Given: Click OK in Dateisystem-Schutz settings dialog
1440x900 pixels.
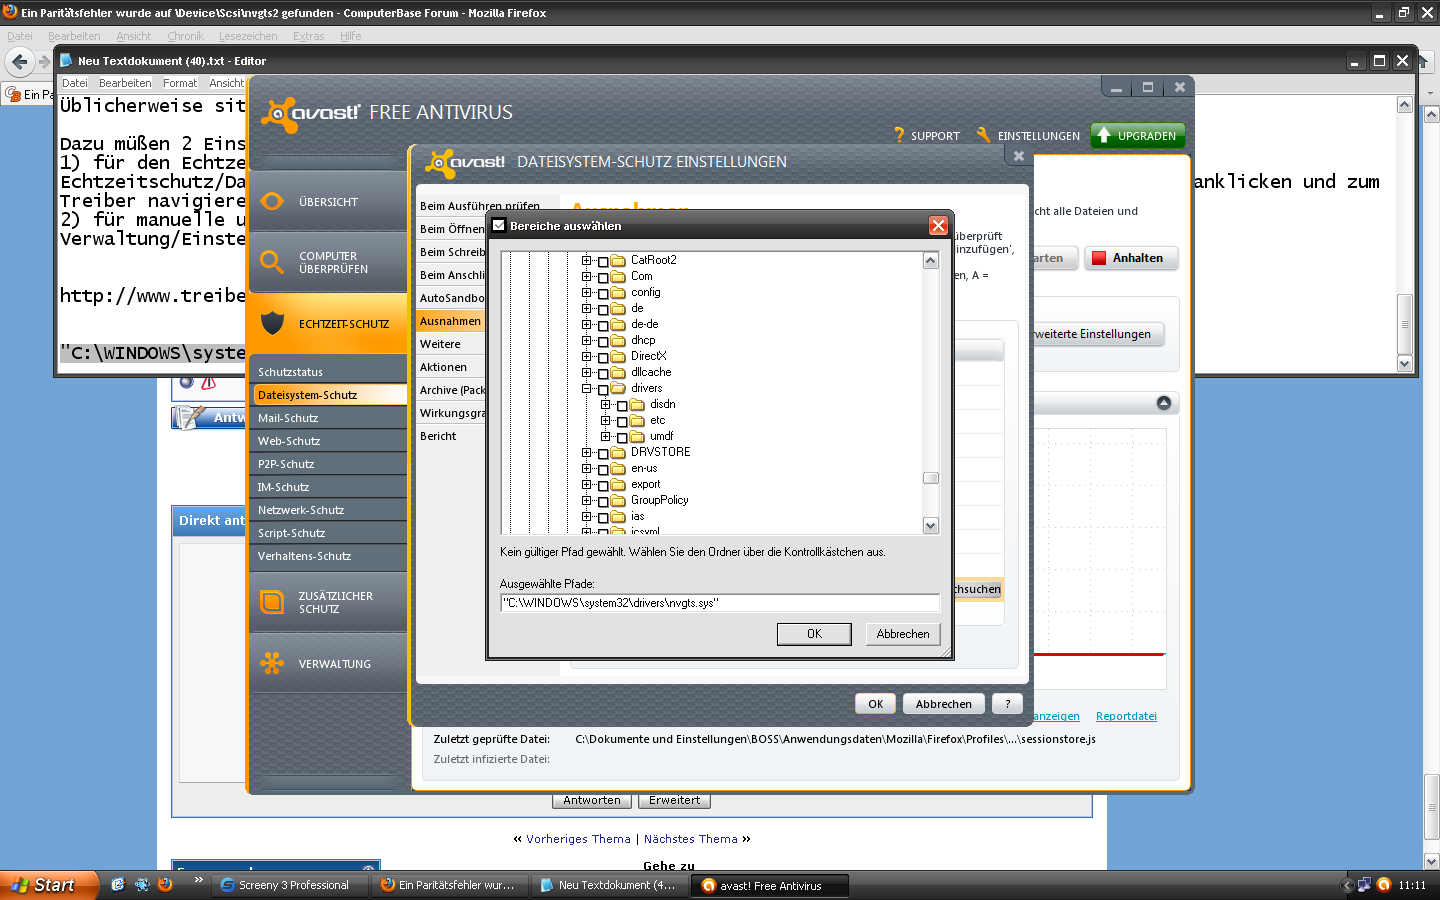Looking at the screenshot, I should [875, 704].
